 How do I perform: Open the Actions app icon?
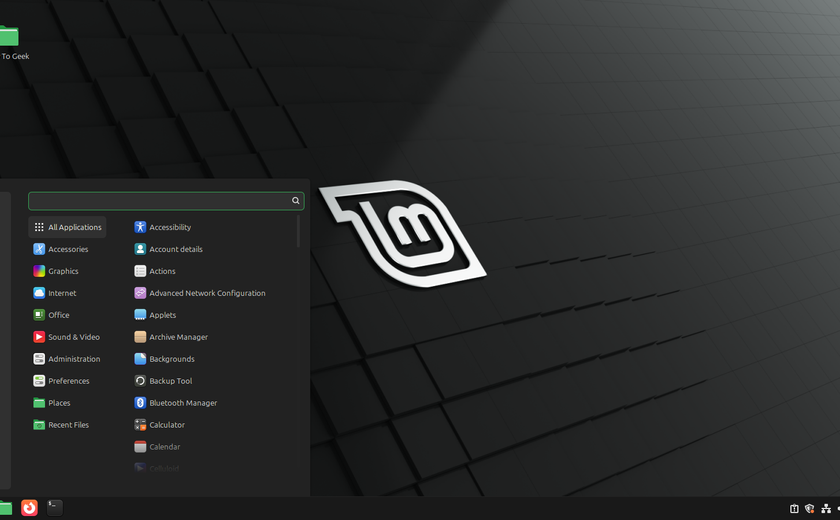[x=140, y=271]
